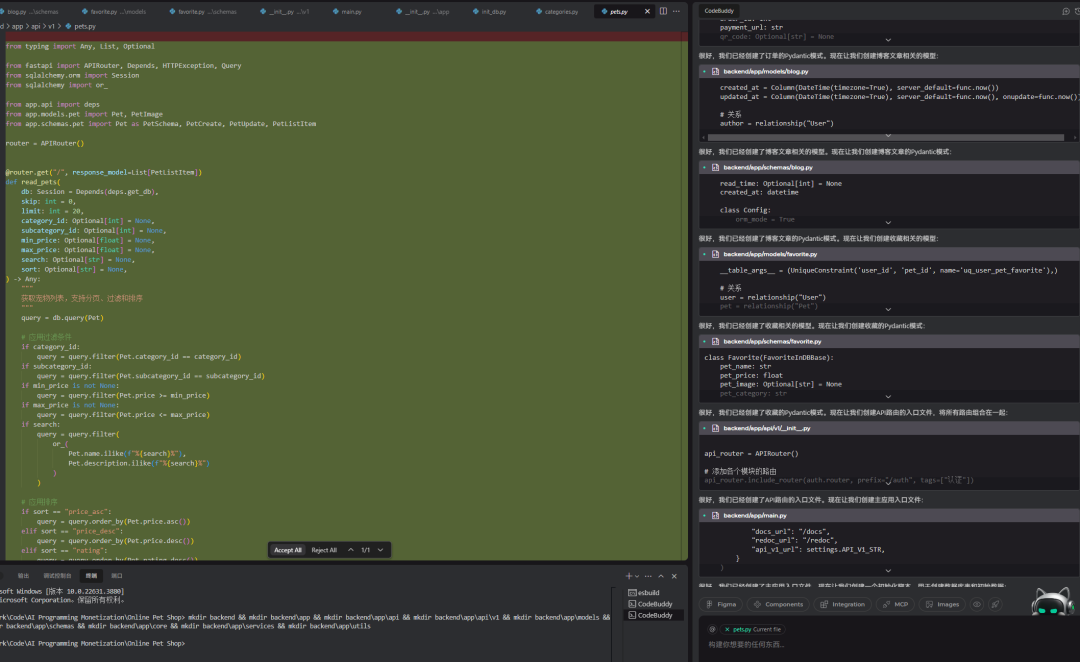
Task: Click the Reject All button
Action: click(x=324, y=550)
